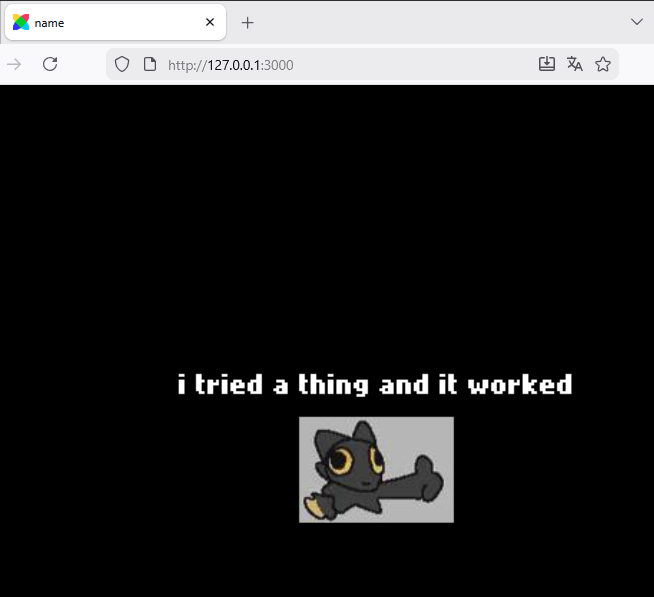Click the page info document icon
Image resolution: width=654 pixels, height=597 pixels.
[x=150, y=64]
